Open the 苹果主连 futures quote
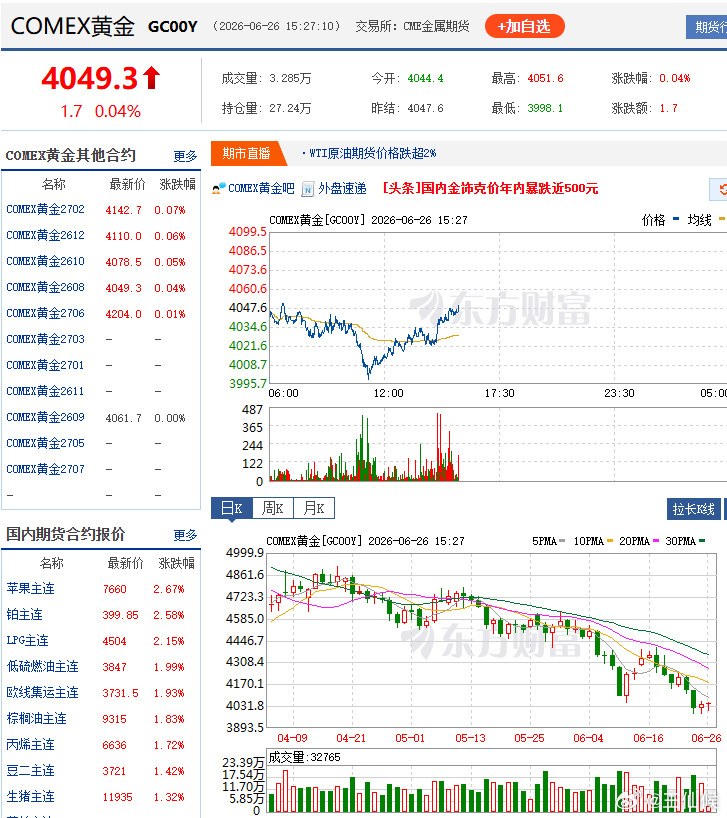 coord(30,588)
